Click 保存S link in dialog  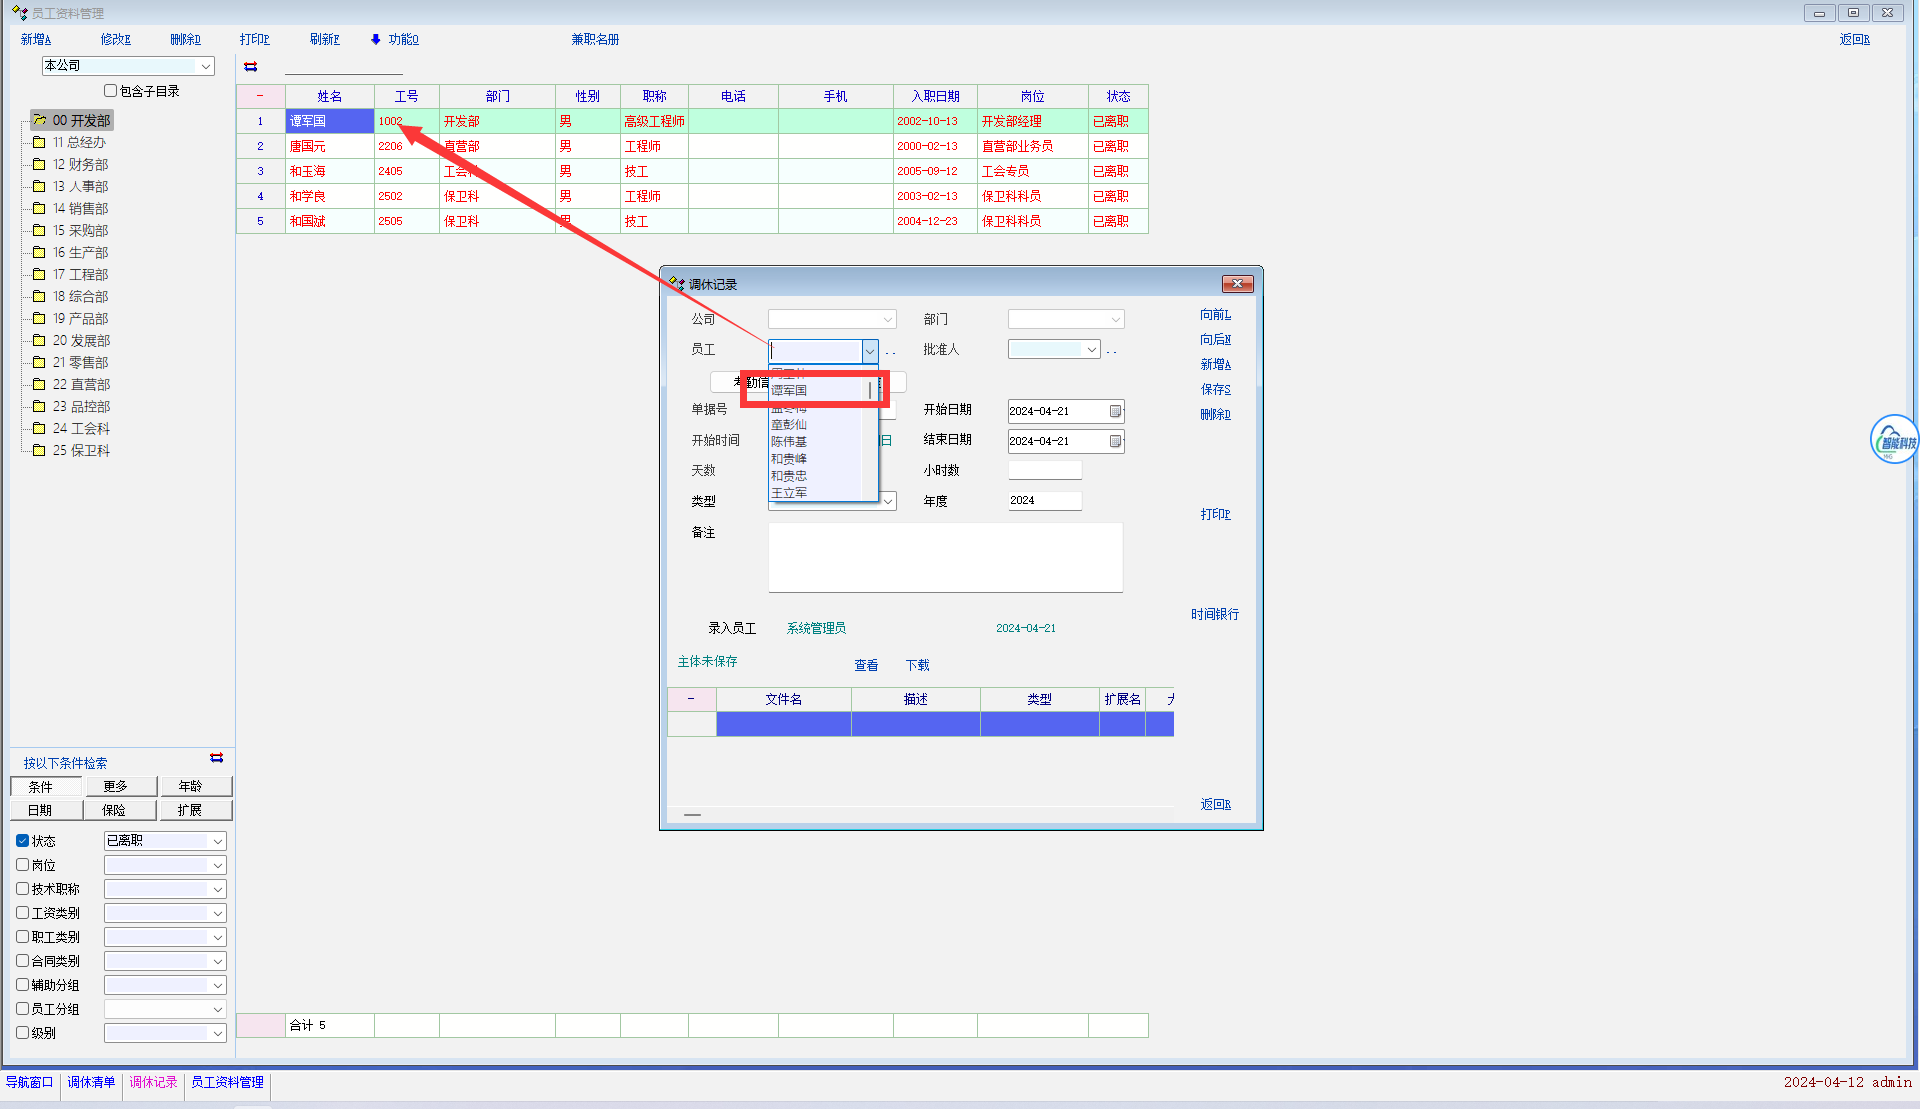1215,390
